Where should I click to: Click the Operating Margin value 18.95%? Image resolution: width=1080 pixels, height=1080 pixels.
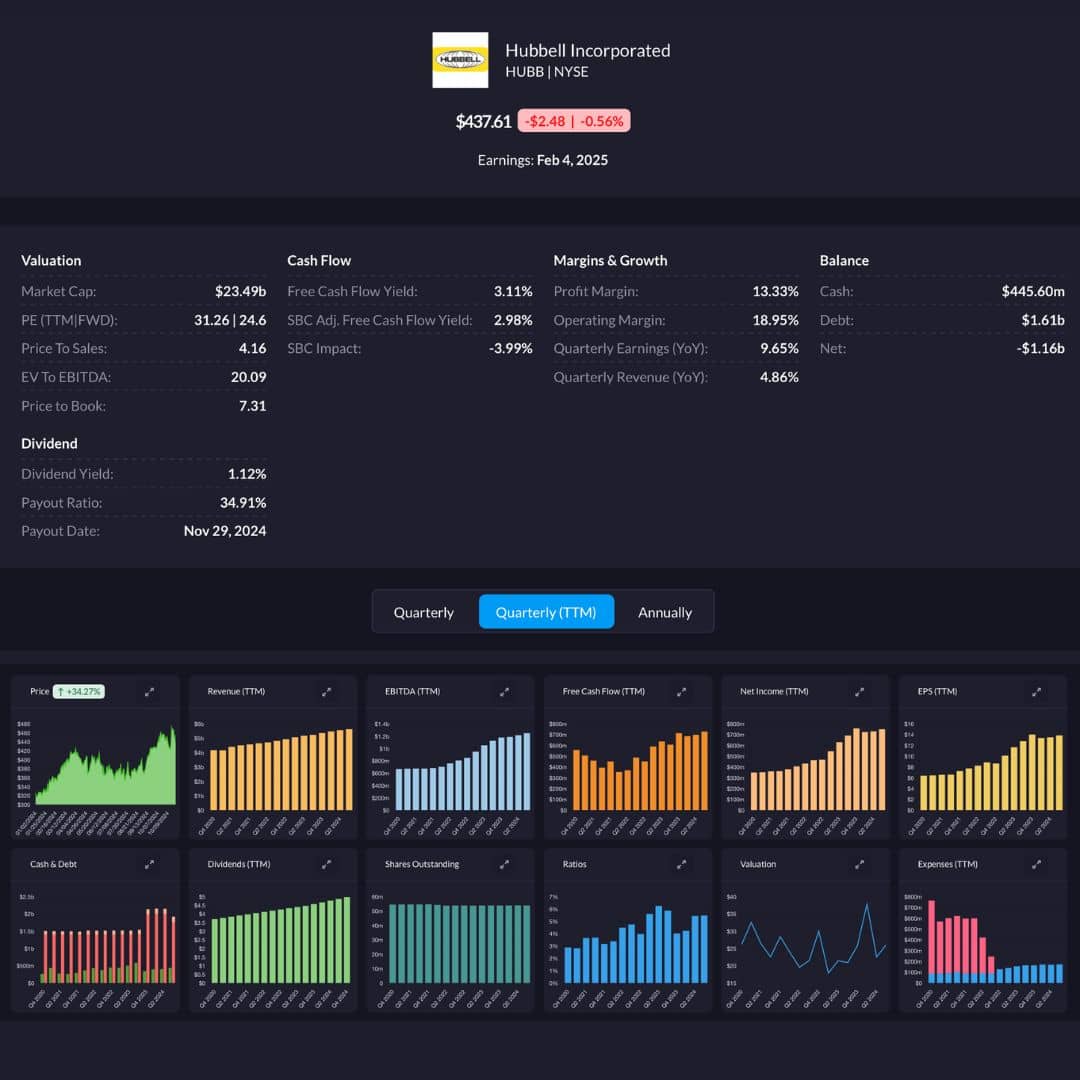click(776, 320)
